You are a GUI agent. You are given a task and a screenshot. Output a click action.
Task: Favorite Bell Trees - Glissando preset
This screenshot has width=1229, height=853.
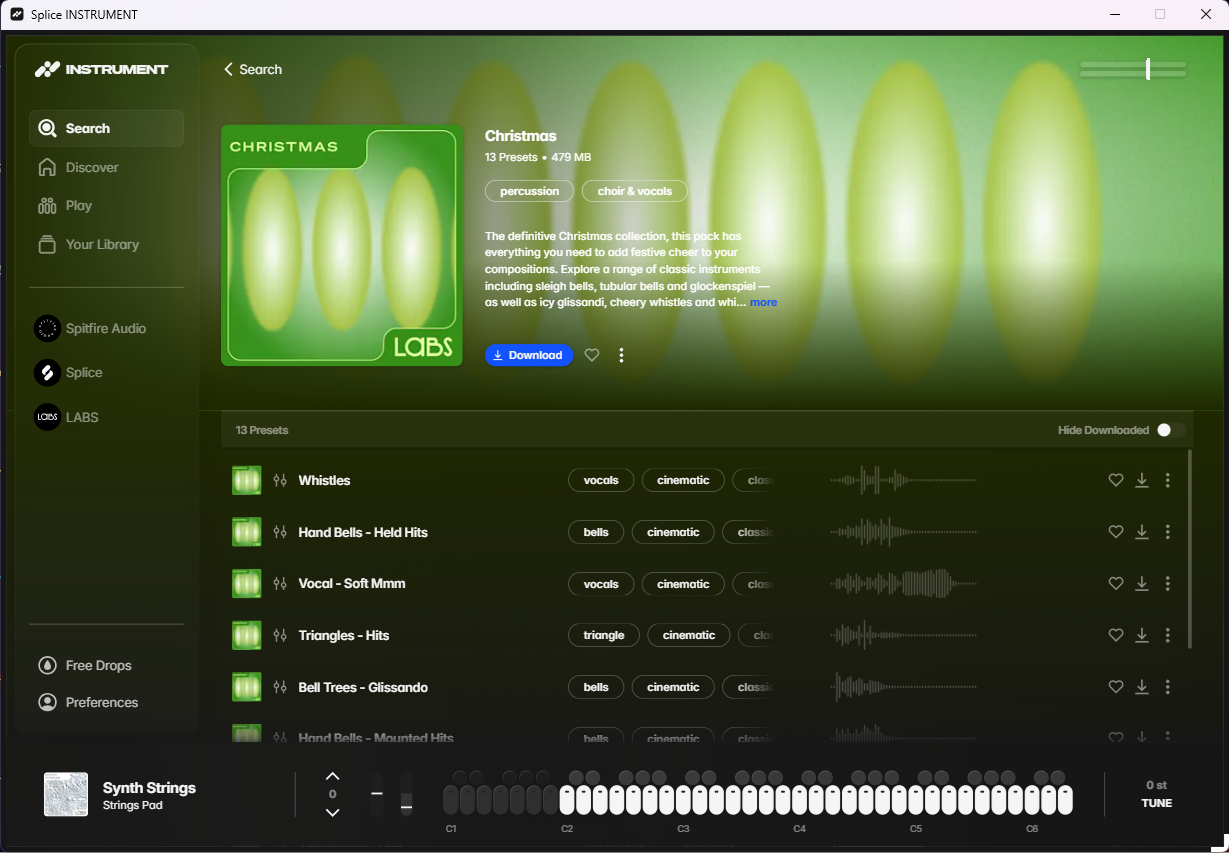[1116, 687]
